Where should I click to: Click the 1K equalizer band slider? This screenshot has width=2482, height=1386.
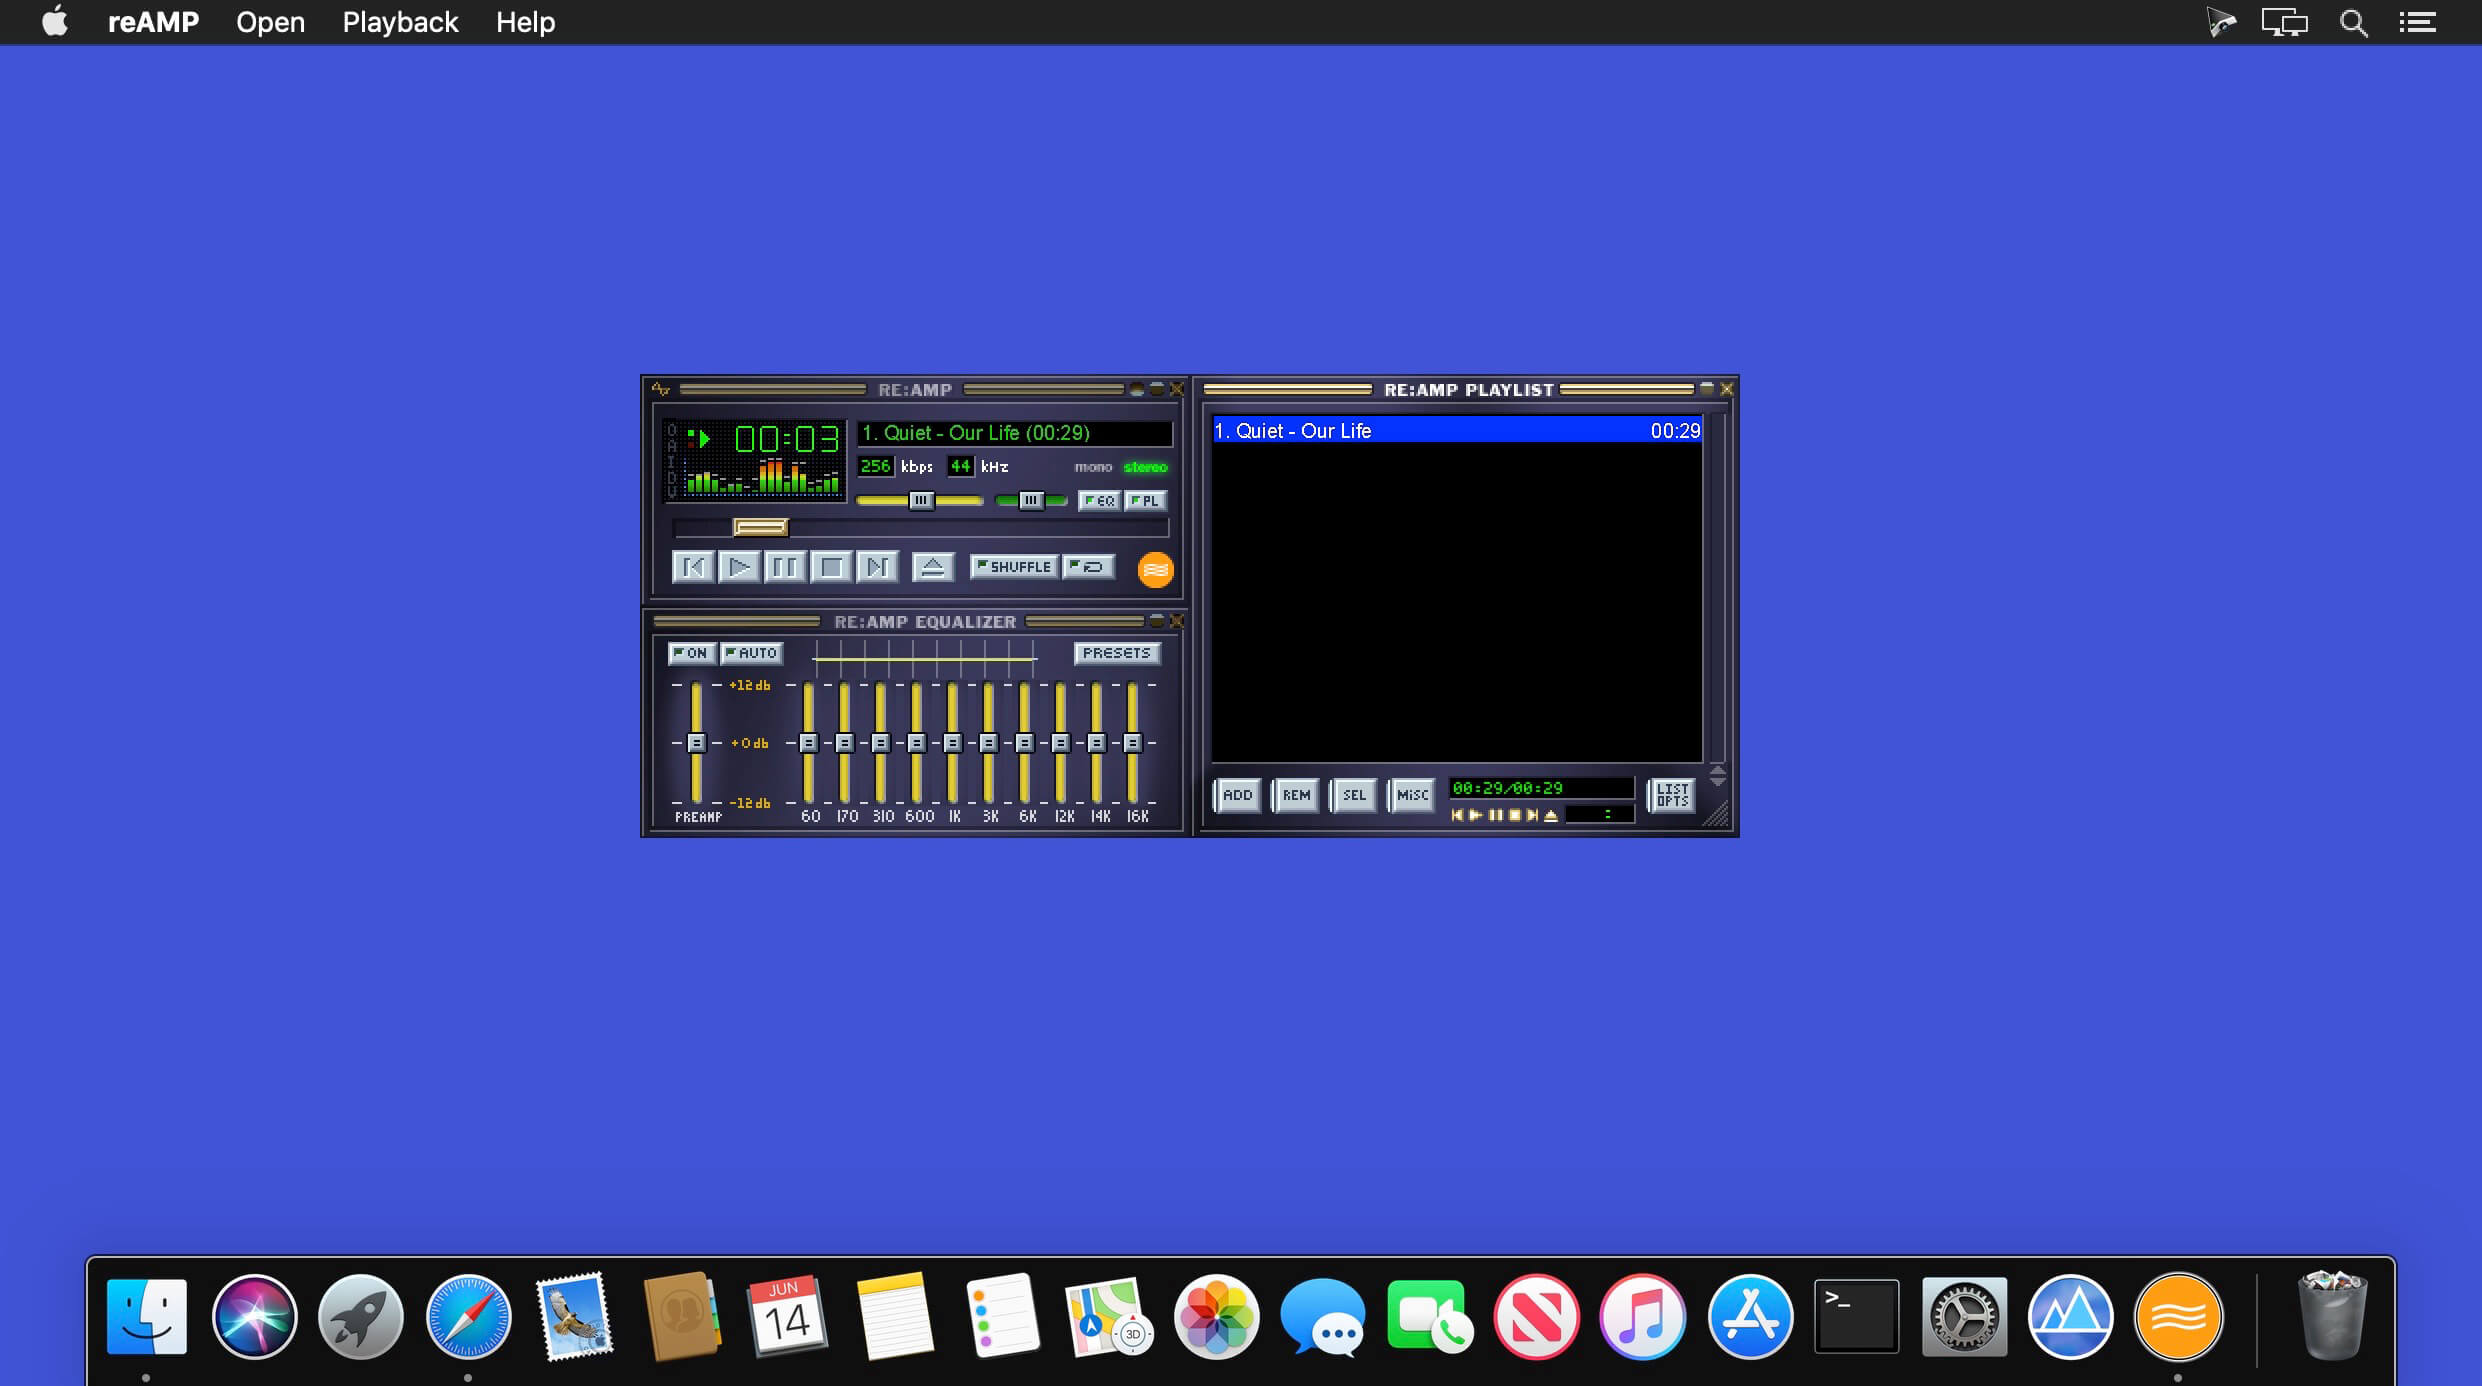(952, 743)
